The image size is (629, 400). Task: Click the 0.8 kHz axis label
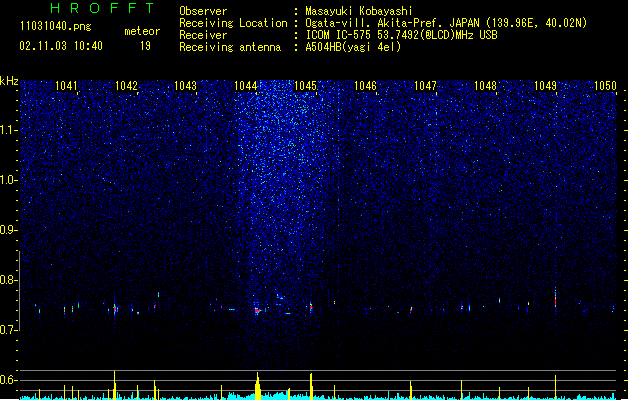[x=8, y=280]
